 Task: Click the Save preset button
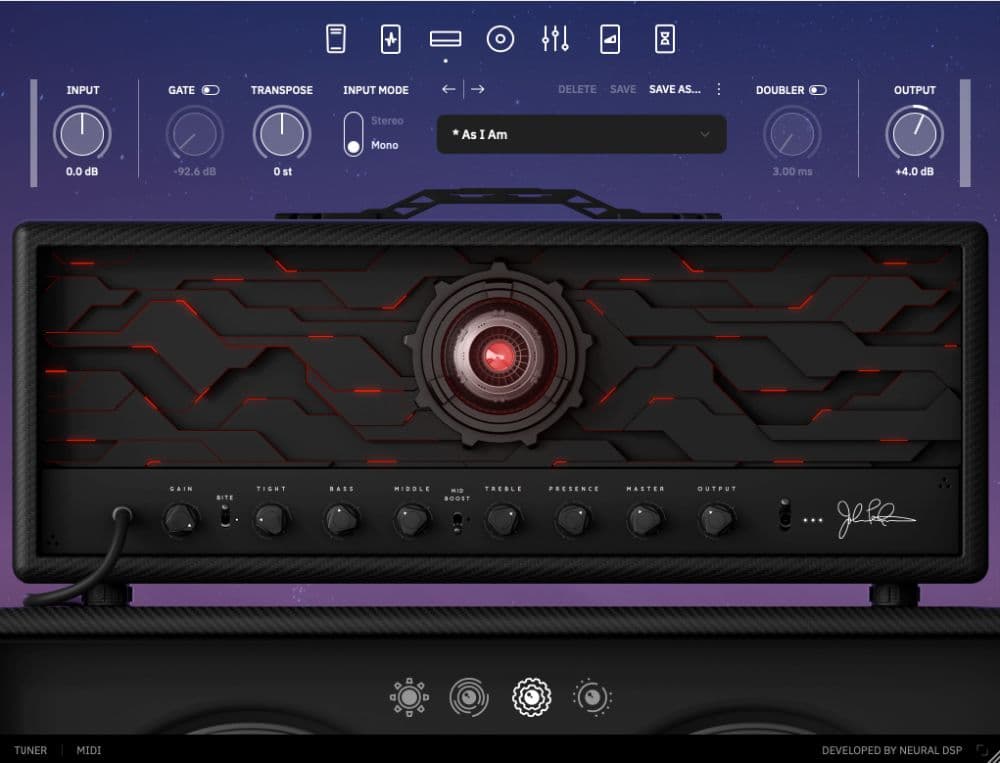click(x=622, y=89)
